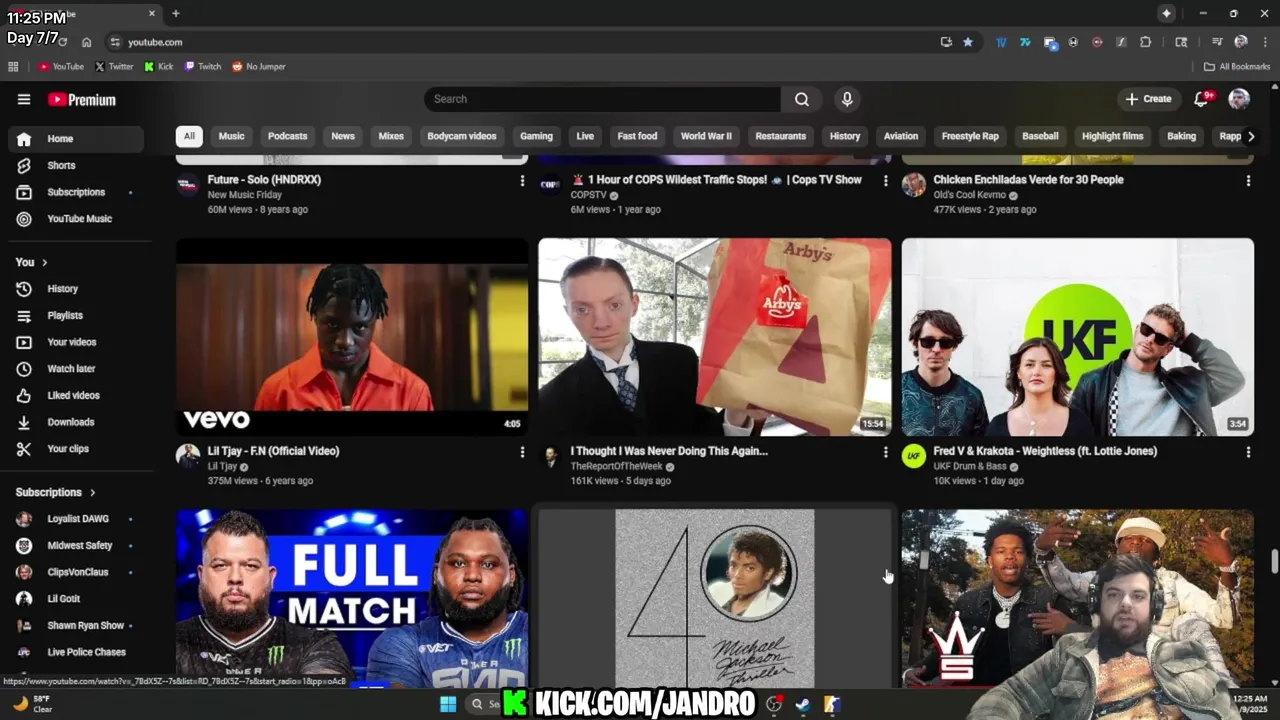Select the Music filter chip
The height and width of the screenshot is (720, 1280).
pyautogui.click(x=231, y=136)
